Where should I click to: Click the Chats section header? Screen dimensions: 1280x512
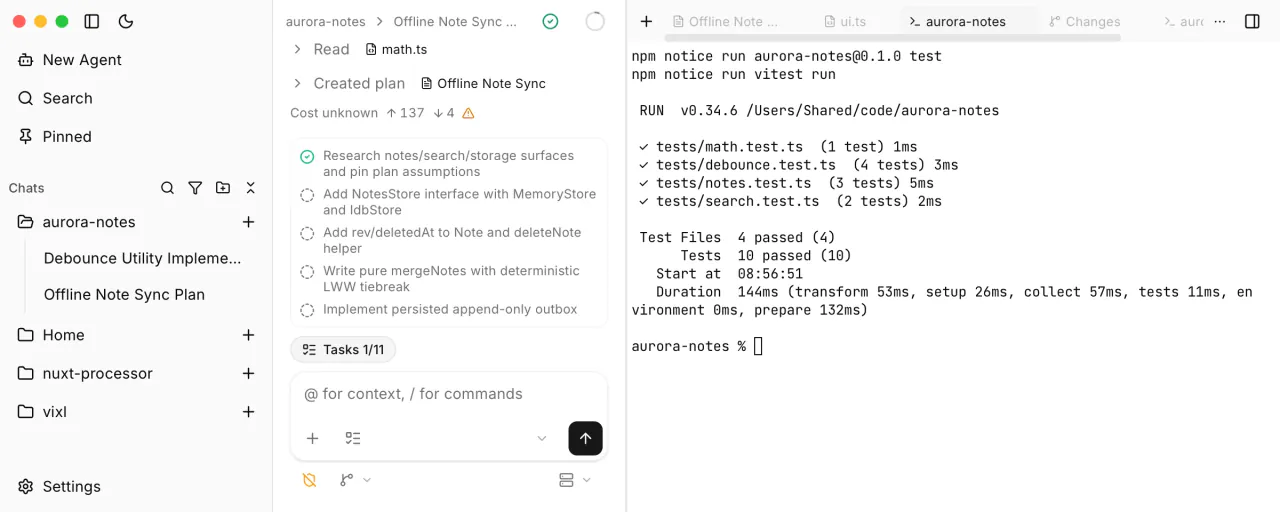click(x=27, y=188)
